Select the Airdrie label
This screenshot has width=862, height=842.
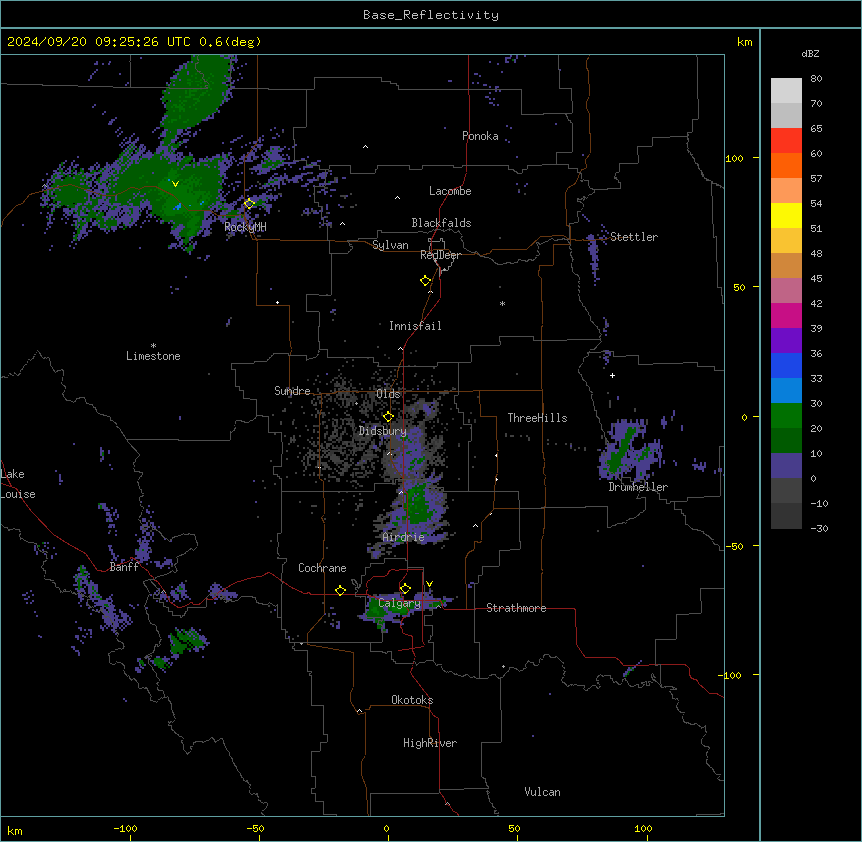[x=403, y=537]
